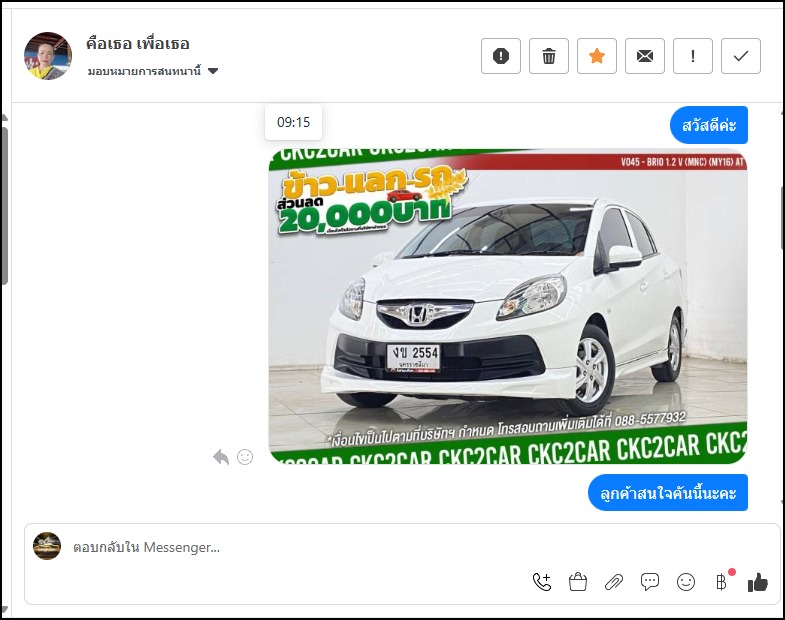Screen dimensions: 785x620
Task: Open the shopping bag products icon
Action: pyautogui.click(x=578, y=582)
